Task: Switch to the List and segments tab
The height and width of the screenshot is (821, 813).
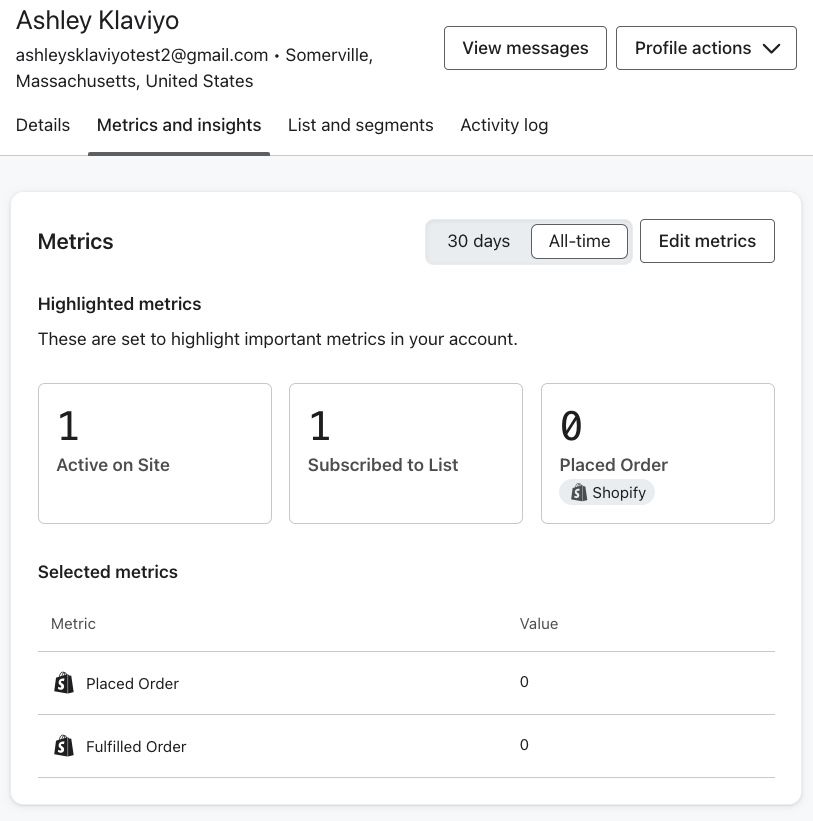Action: [x=360, y=125]
